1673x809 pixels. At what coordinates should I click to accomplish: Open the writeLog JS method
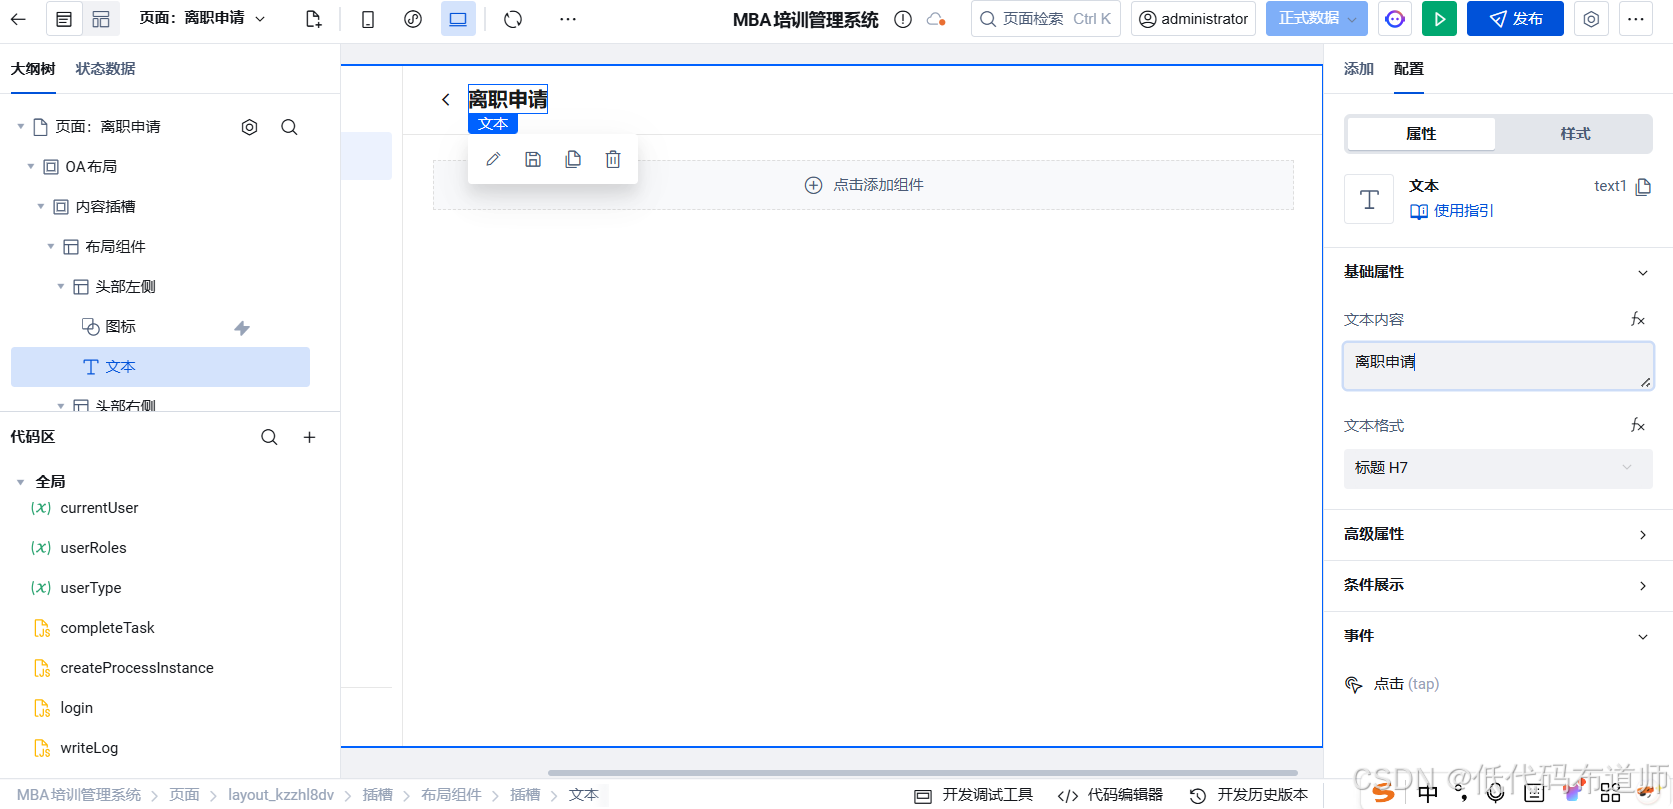pyautogui.click(x=89, y=748)
